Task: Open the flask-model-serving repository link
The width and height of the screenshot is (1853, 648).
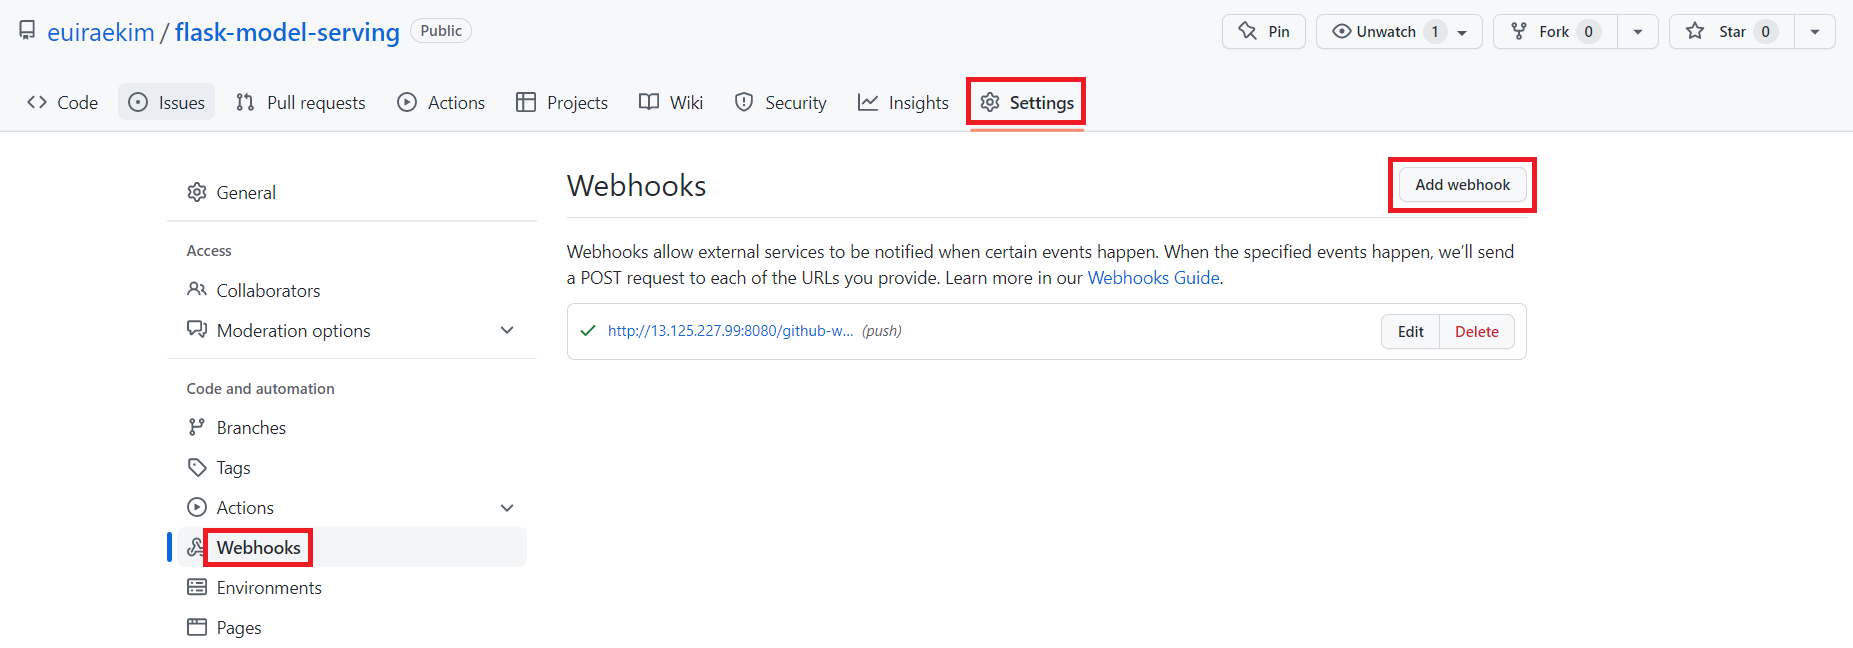Action: tap(287, 32)
